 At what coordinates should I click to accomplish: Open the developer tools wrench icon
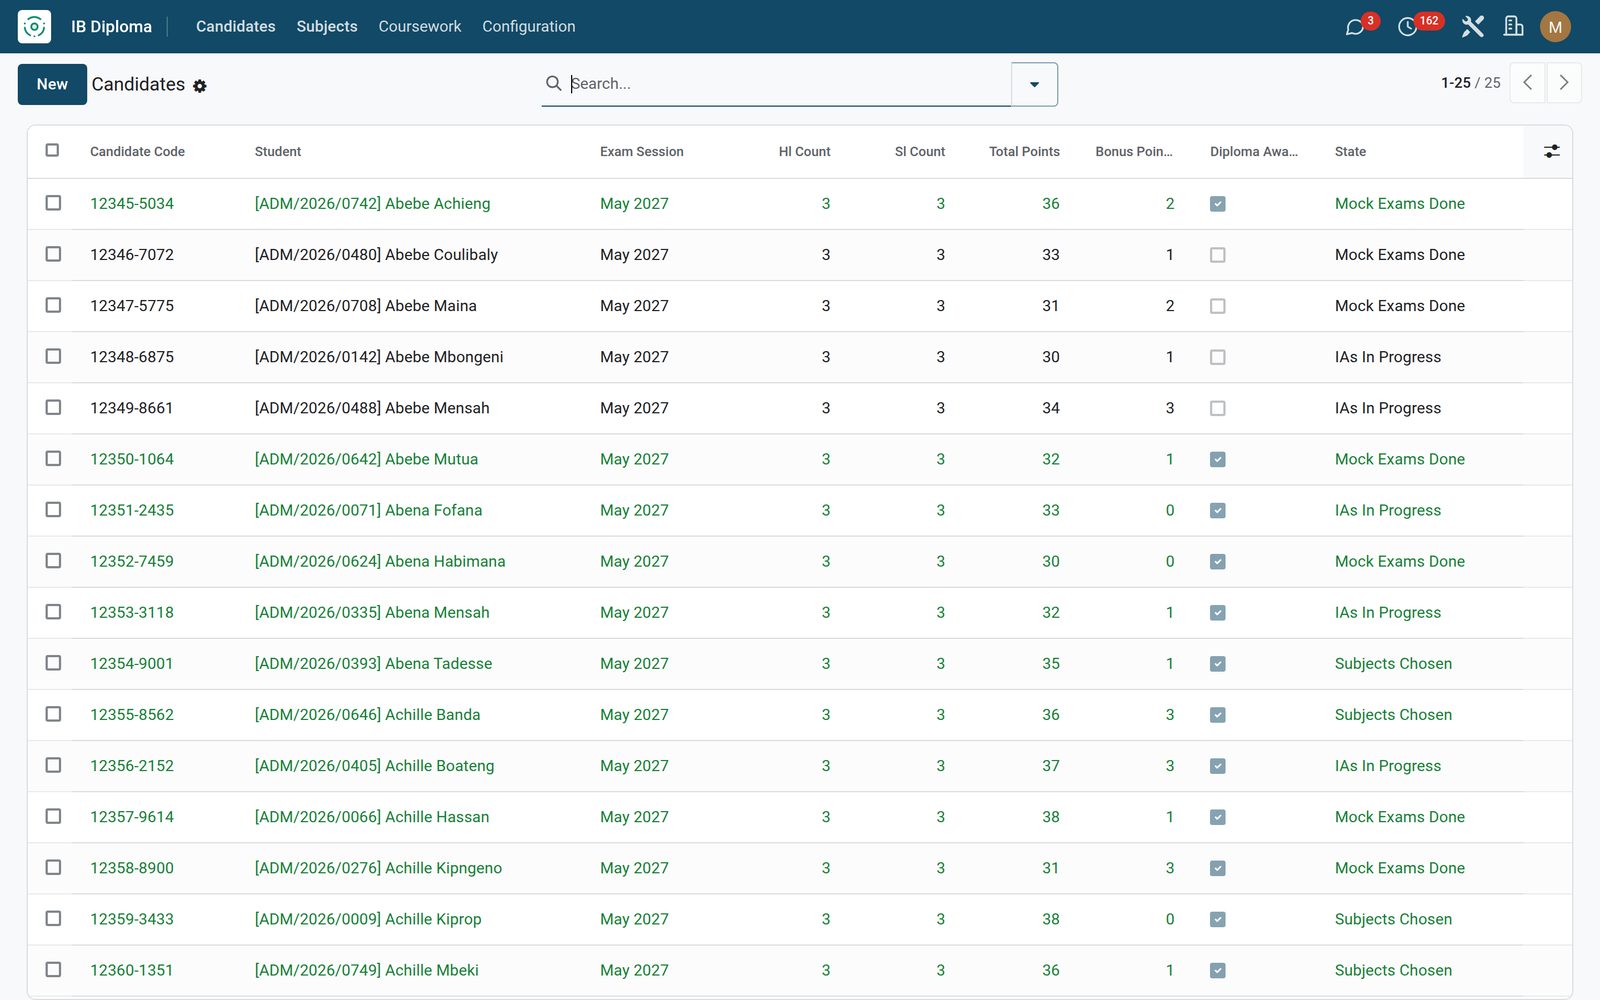[1472, 26]
